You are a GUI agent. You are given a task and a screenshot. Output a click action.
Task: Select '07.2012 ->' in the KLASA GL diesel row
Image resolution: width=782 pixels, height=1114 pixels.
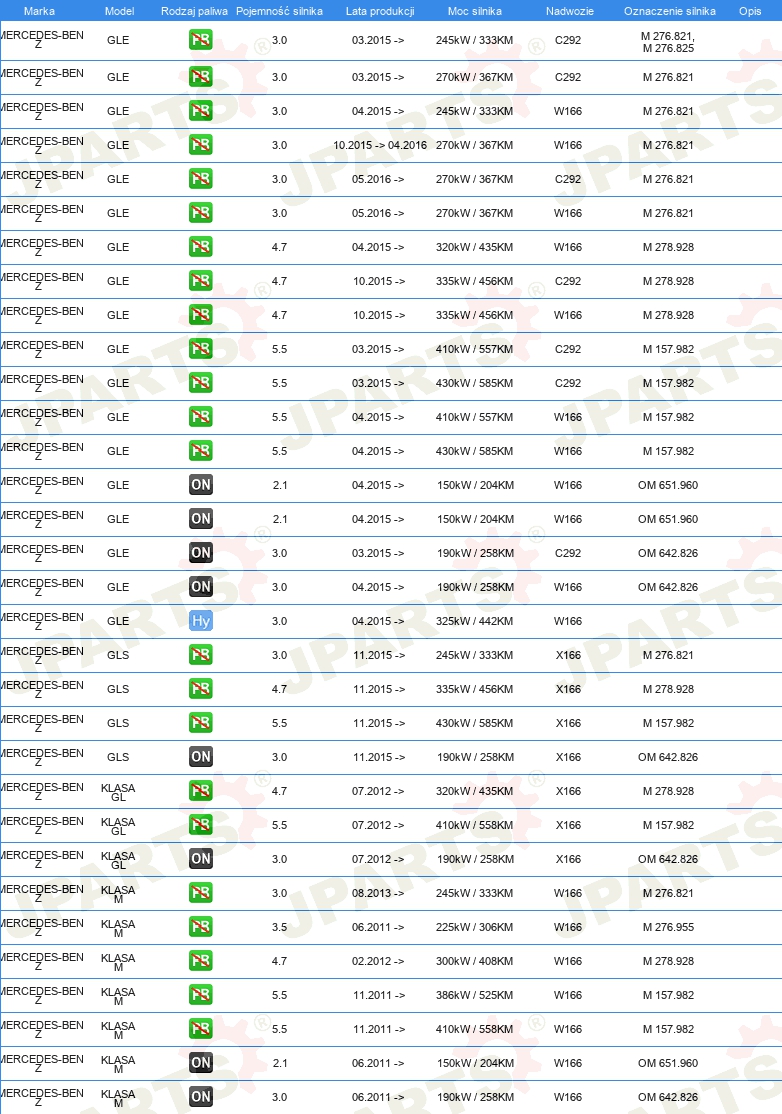pyautogui.click(x=378, y=859)
